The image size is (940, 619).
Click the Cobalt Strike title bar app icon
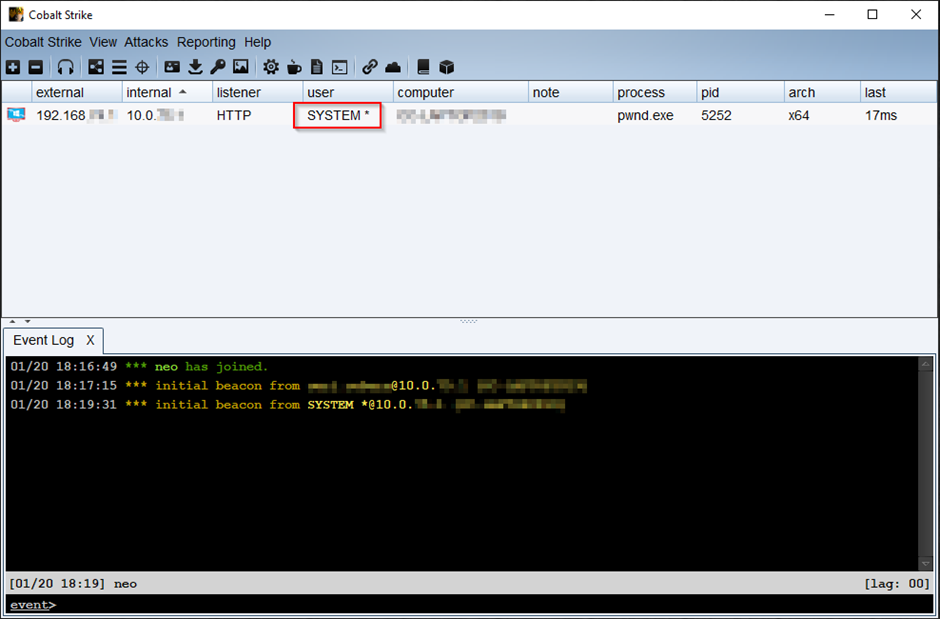[x=16, y=14]
